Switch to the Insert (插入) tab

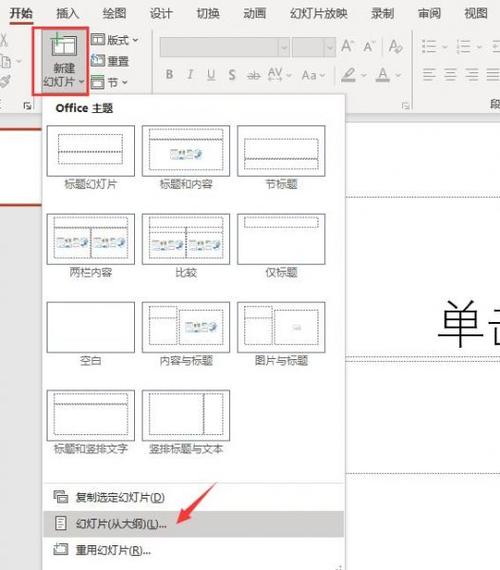(x=68, y=13)
